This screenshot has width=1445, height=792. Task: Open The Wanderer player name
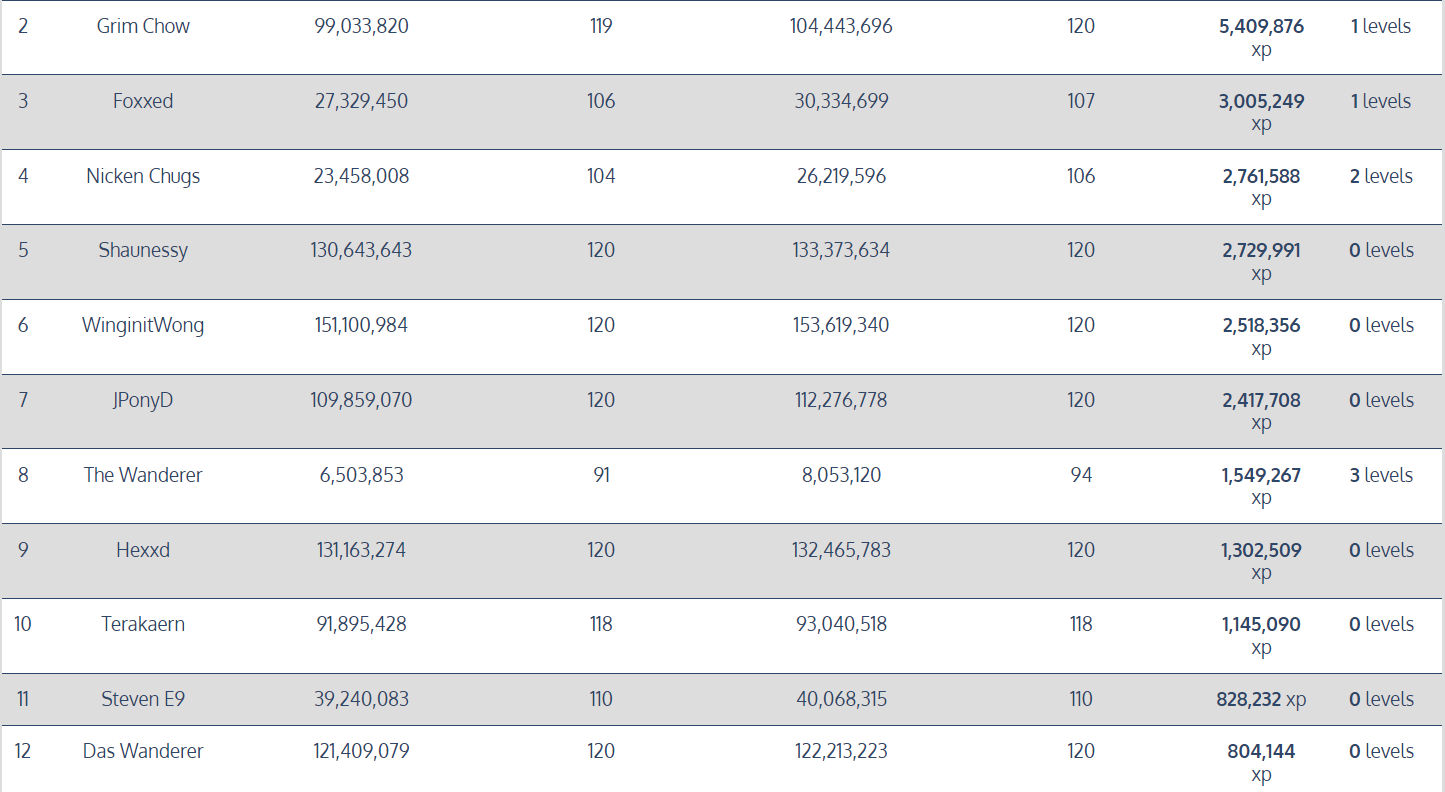click(x=143, y=475)
